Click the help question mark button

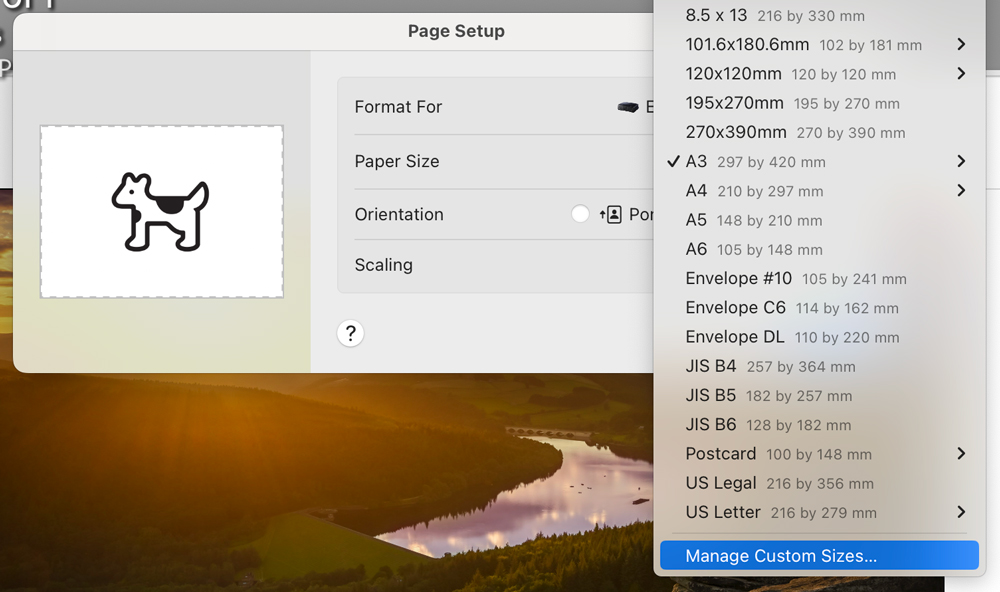pos(350,334)
